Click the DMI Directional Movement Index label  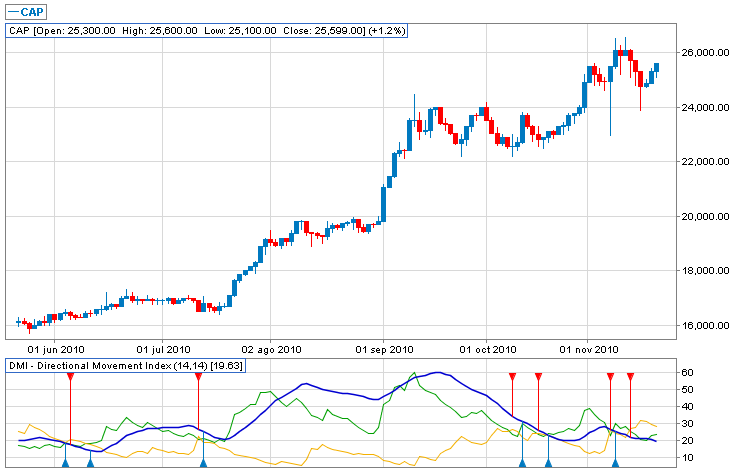coord(126,367)
